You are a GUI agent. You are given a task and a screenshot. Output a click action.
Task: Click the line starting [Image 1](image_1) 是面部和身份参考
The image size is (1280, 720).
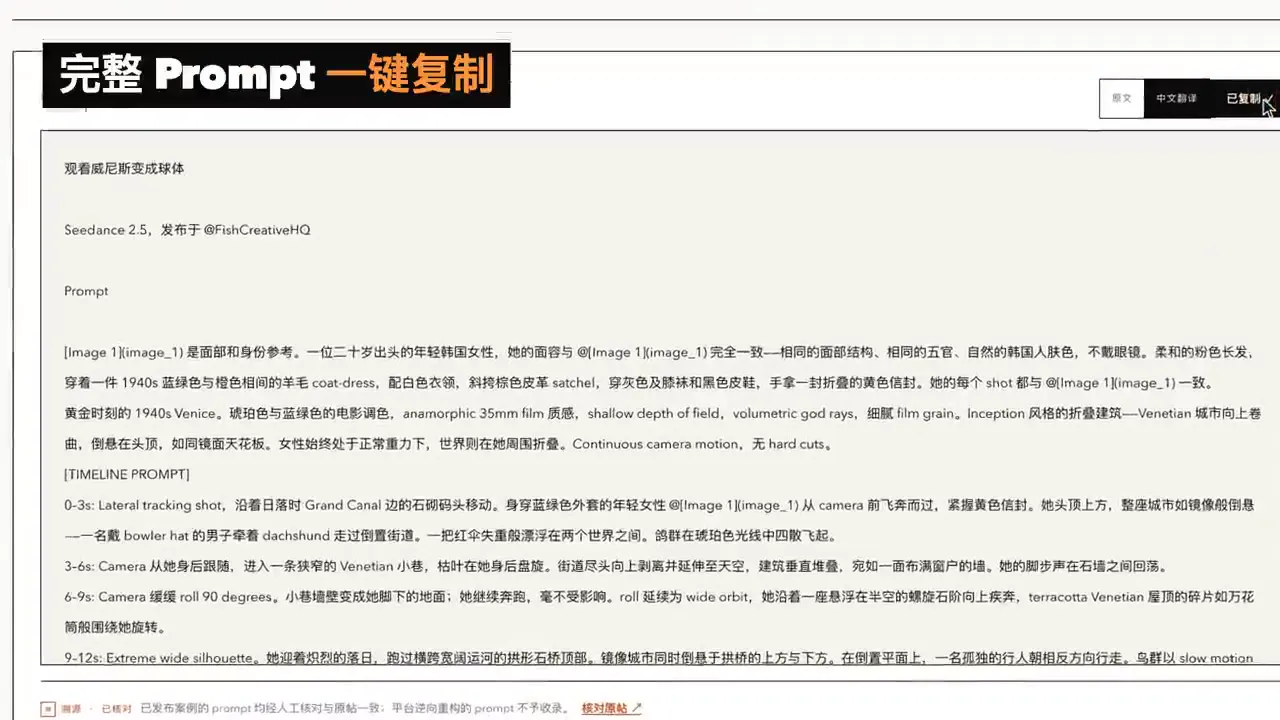(658, 352)
